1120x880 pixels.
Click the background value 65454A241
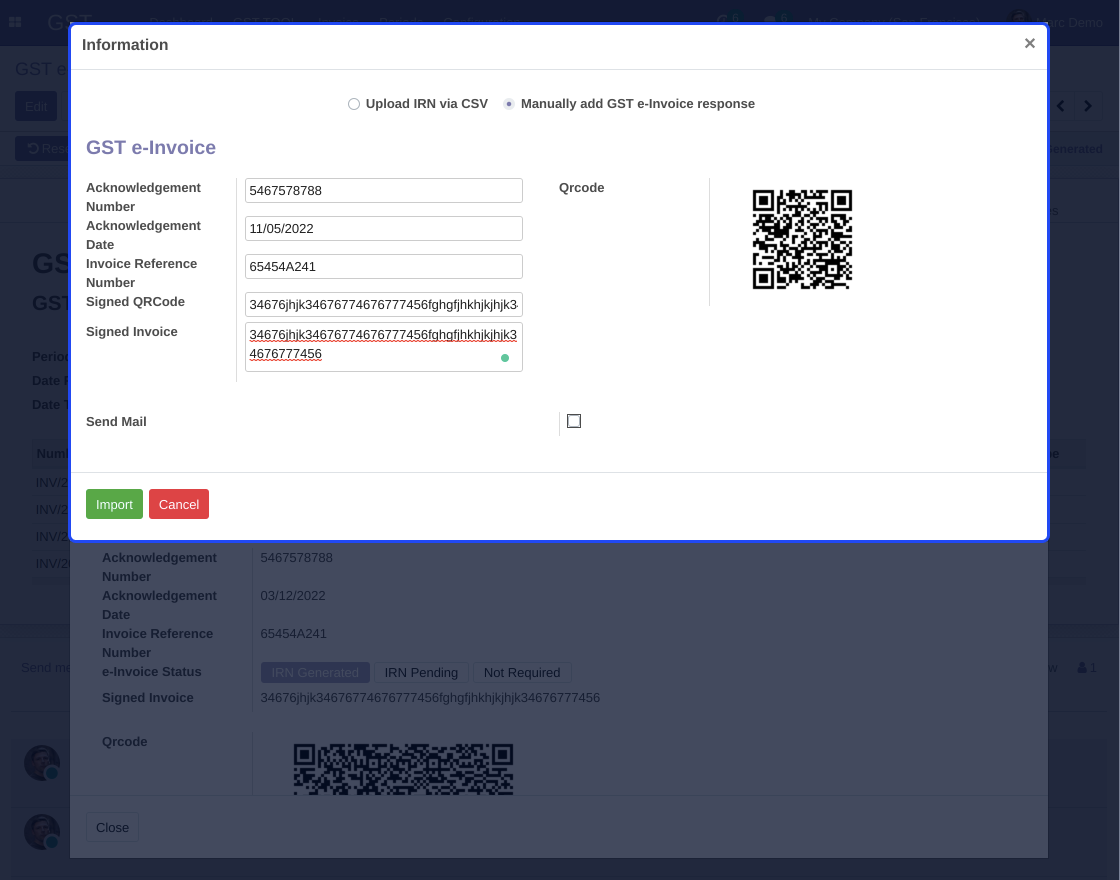(294, 634)
